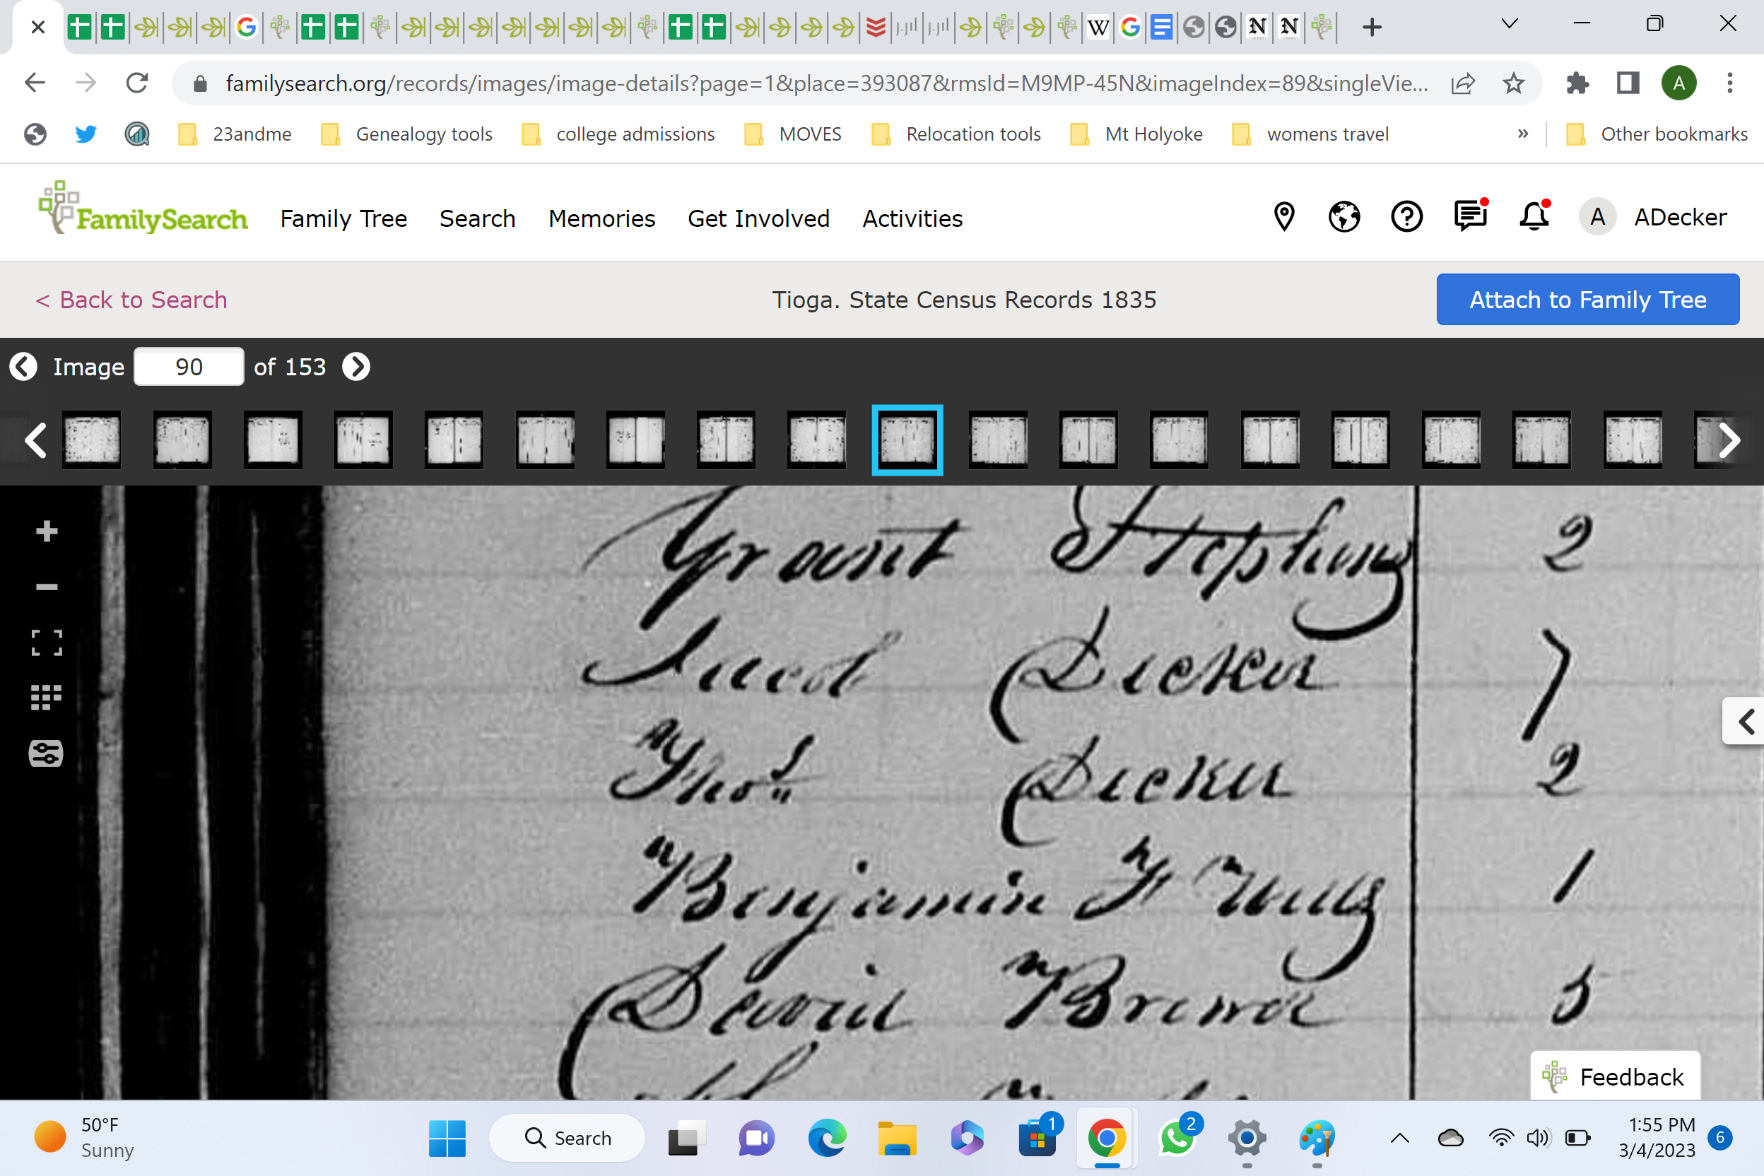Toggle Chrome side panel
This screenshot has width=1764, height=1176.
pyautogui.click(x=1628, y=83)
